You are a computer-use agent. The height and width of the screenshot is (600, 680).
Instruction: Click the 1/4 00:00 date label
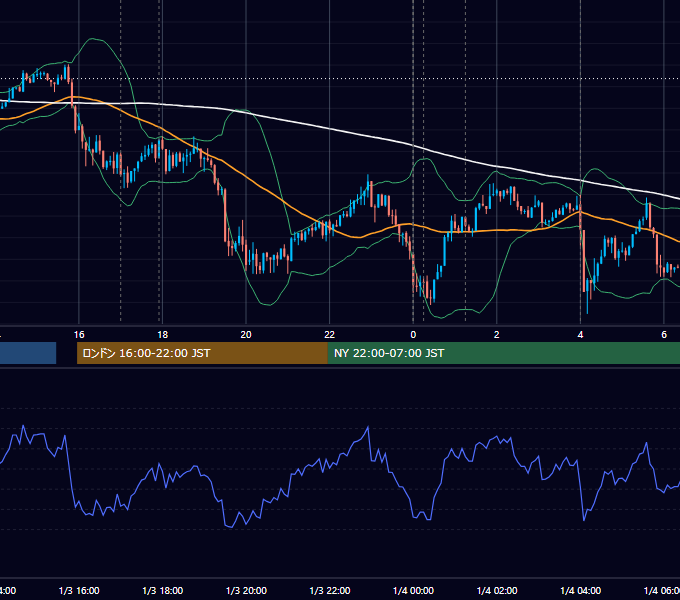click(413, 591)
